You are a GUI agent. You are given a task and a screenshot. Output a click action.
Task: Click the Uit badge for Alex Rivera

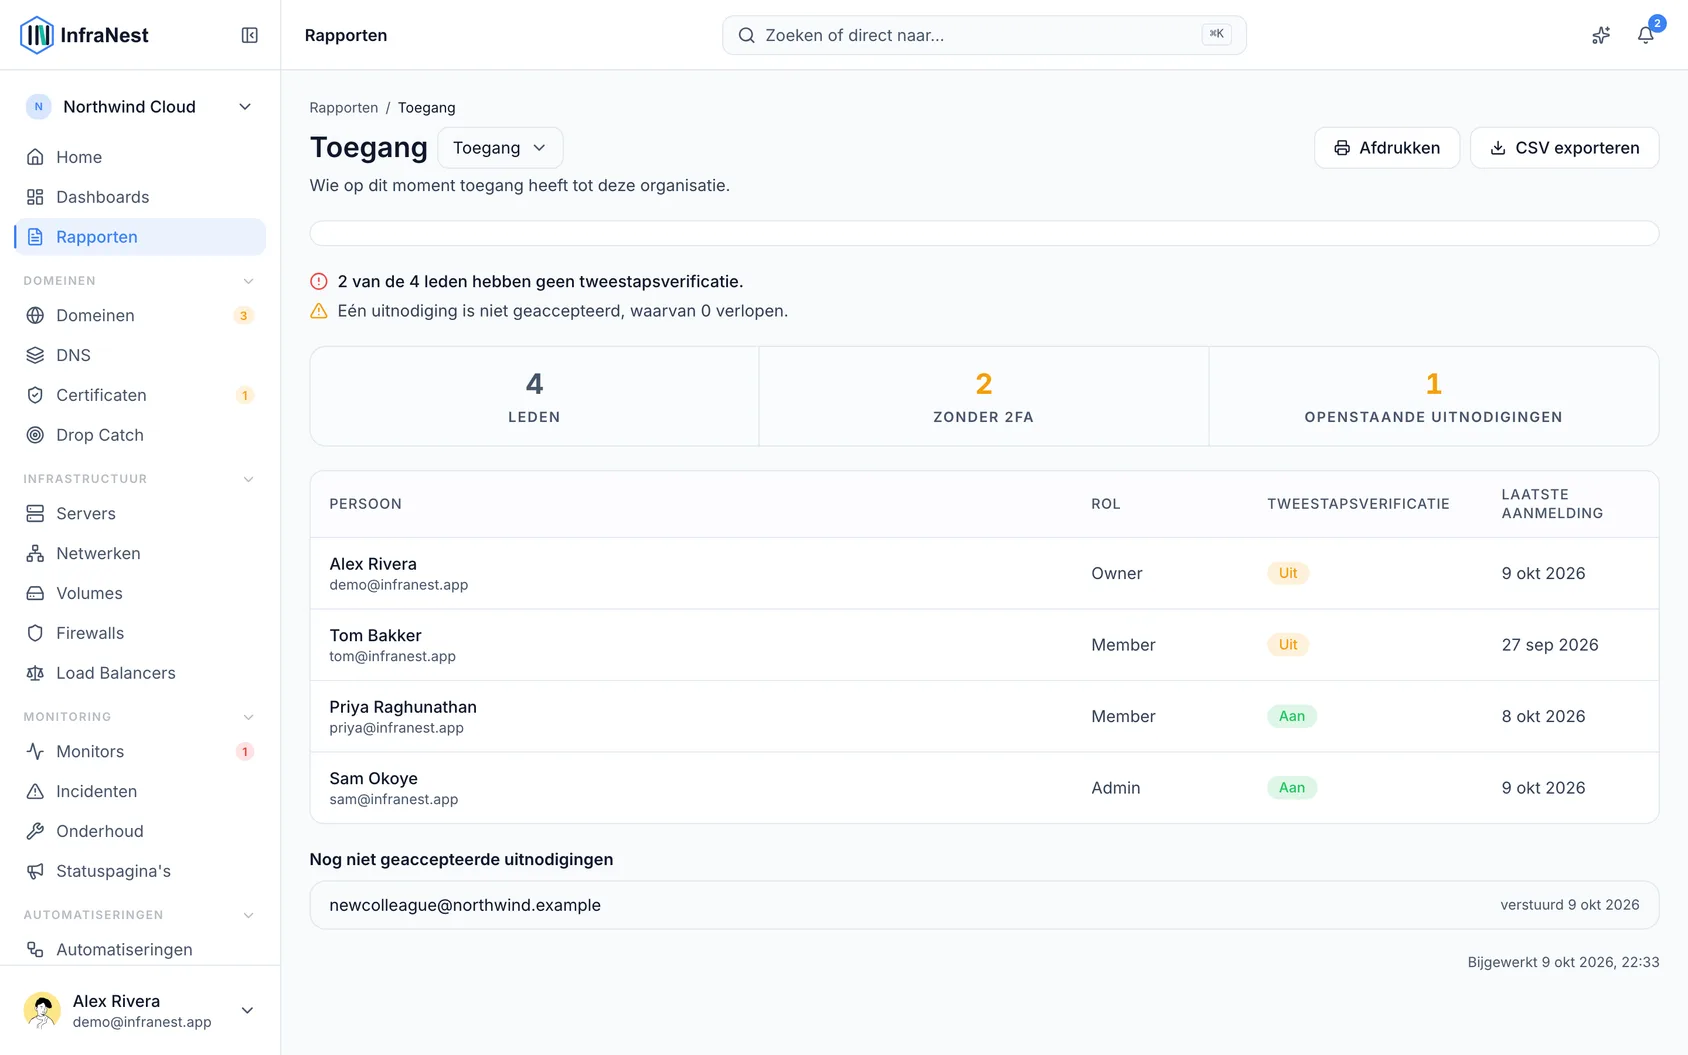pyautogui.click(x=1288, y=573)
